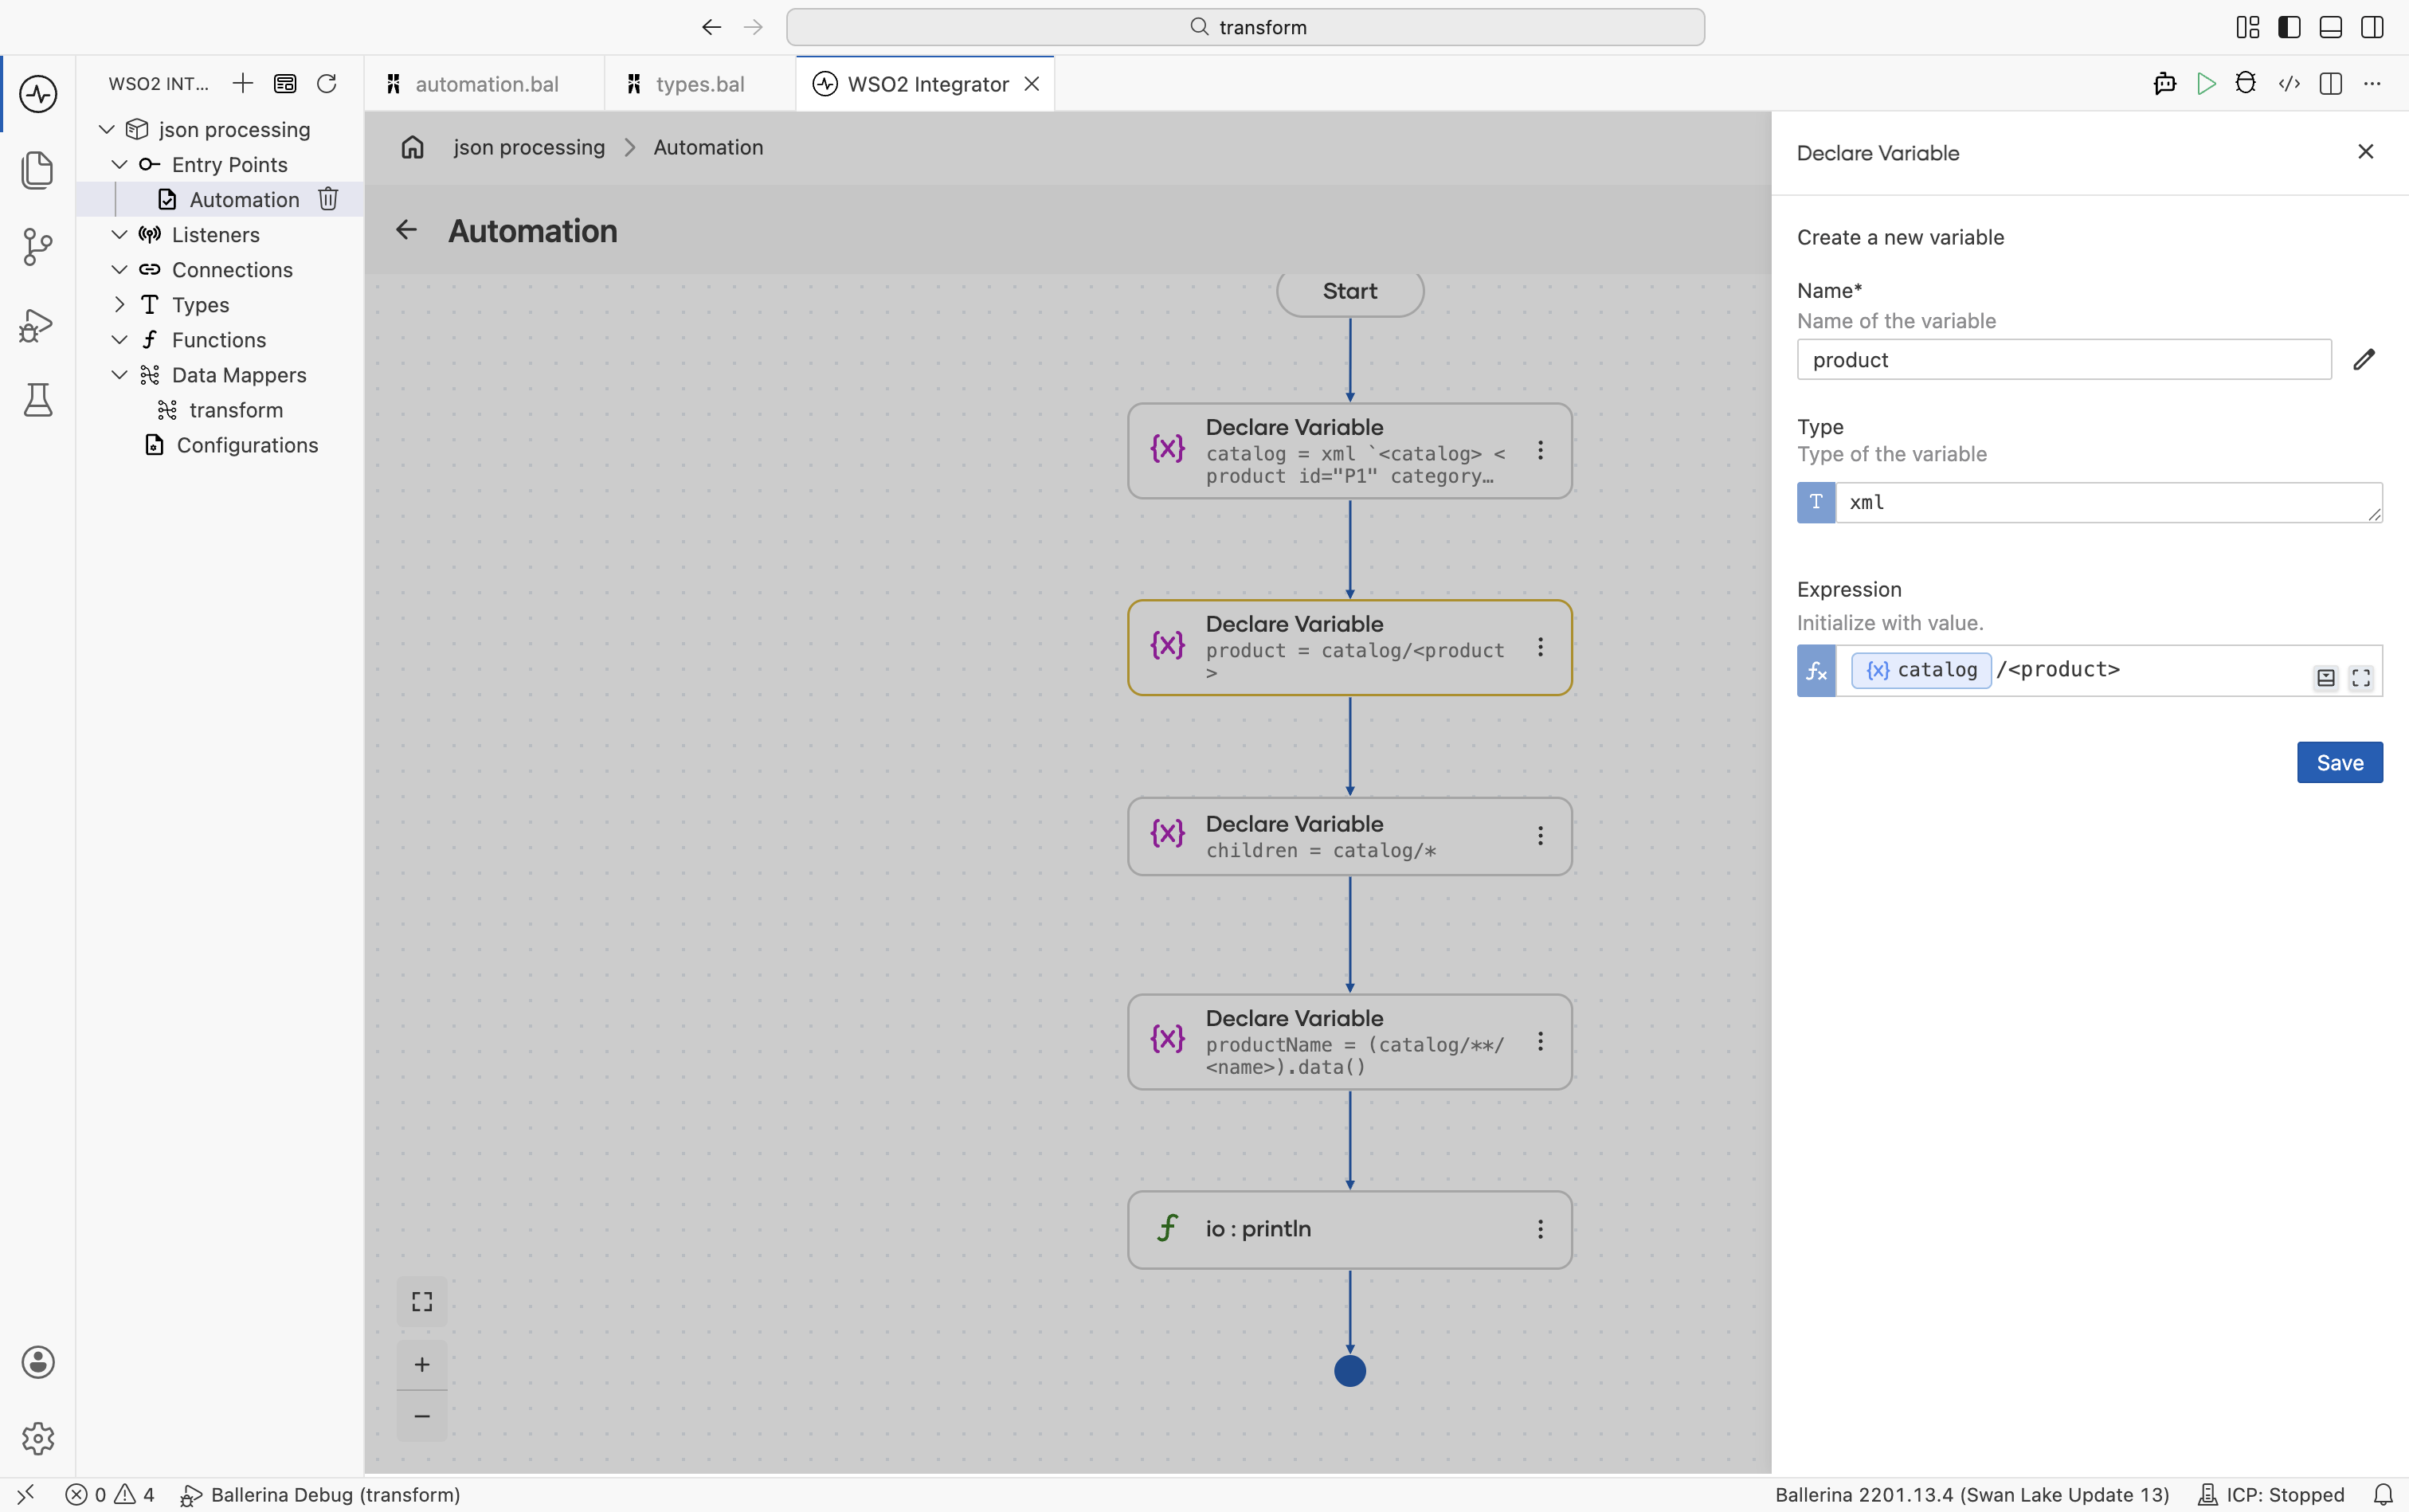2409x1512 pixels.
Task: Open the transform data mapper
Action: point(236,410)
